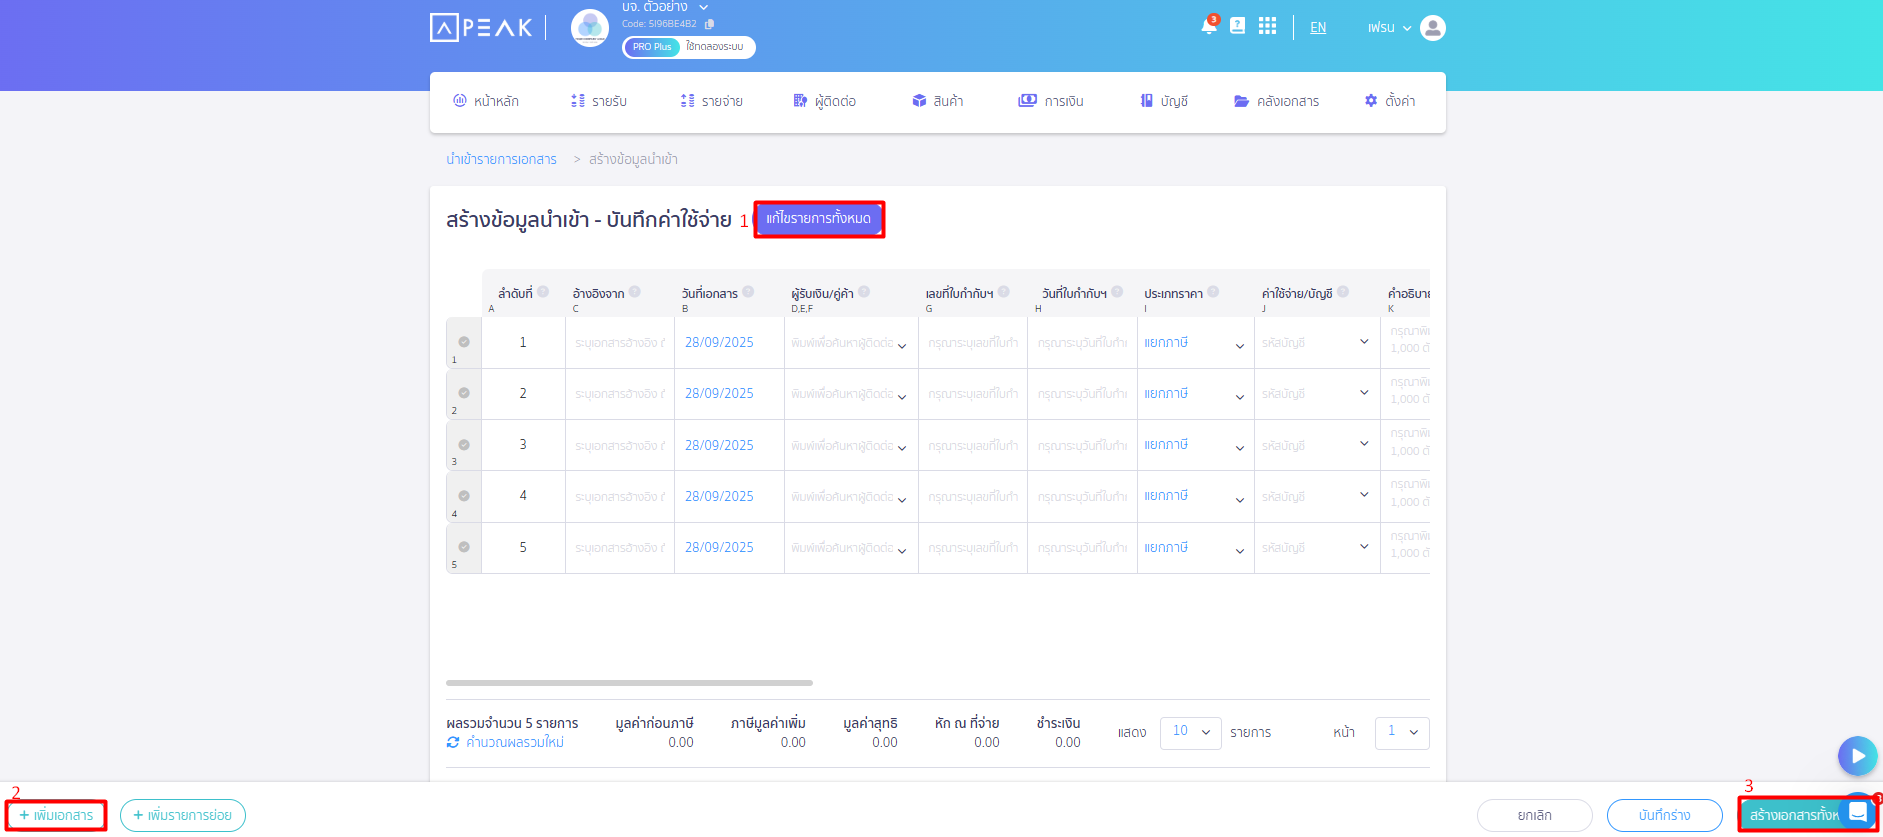Copy the company code with copy icon
The image size is (1883, 837).
710,24
